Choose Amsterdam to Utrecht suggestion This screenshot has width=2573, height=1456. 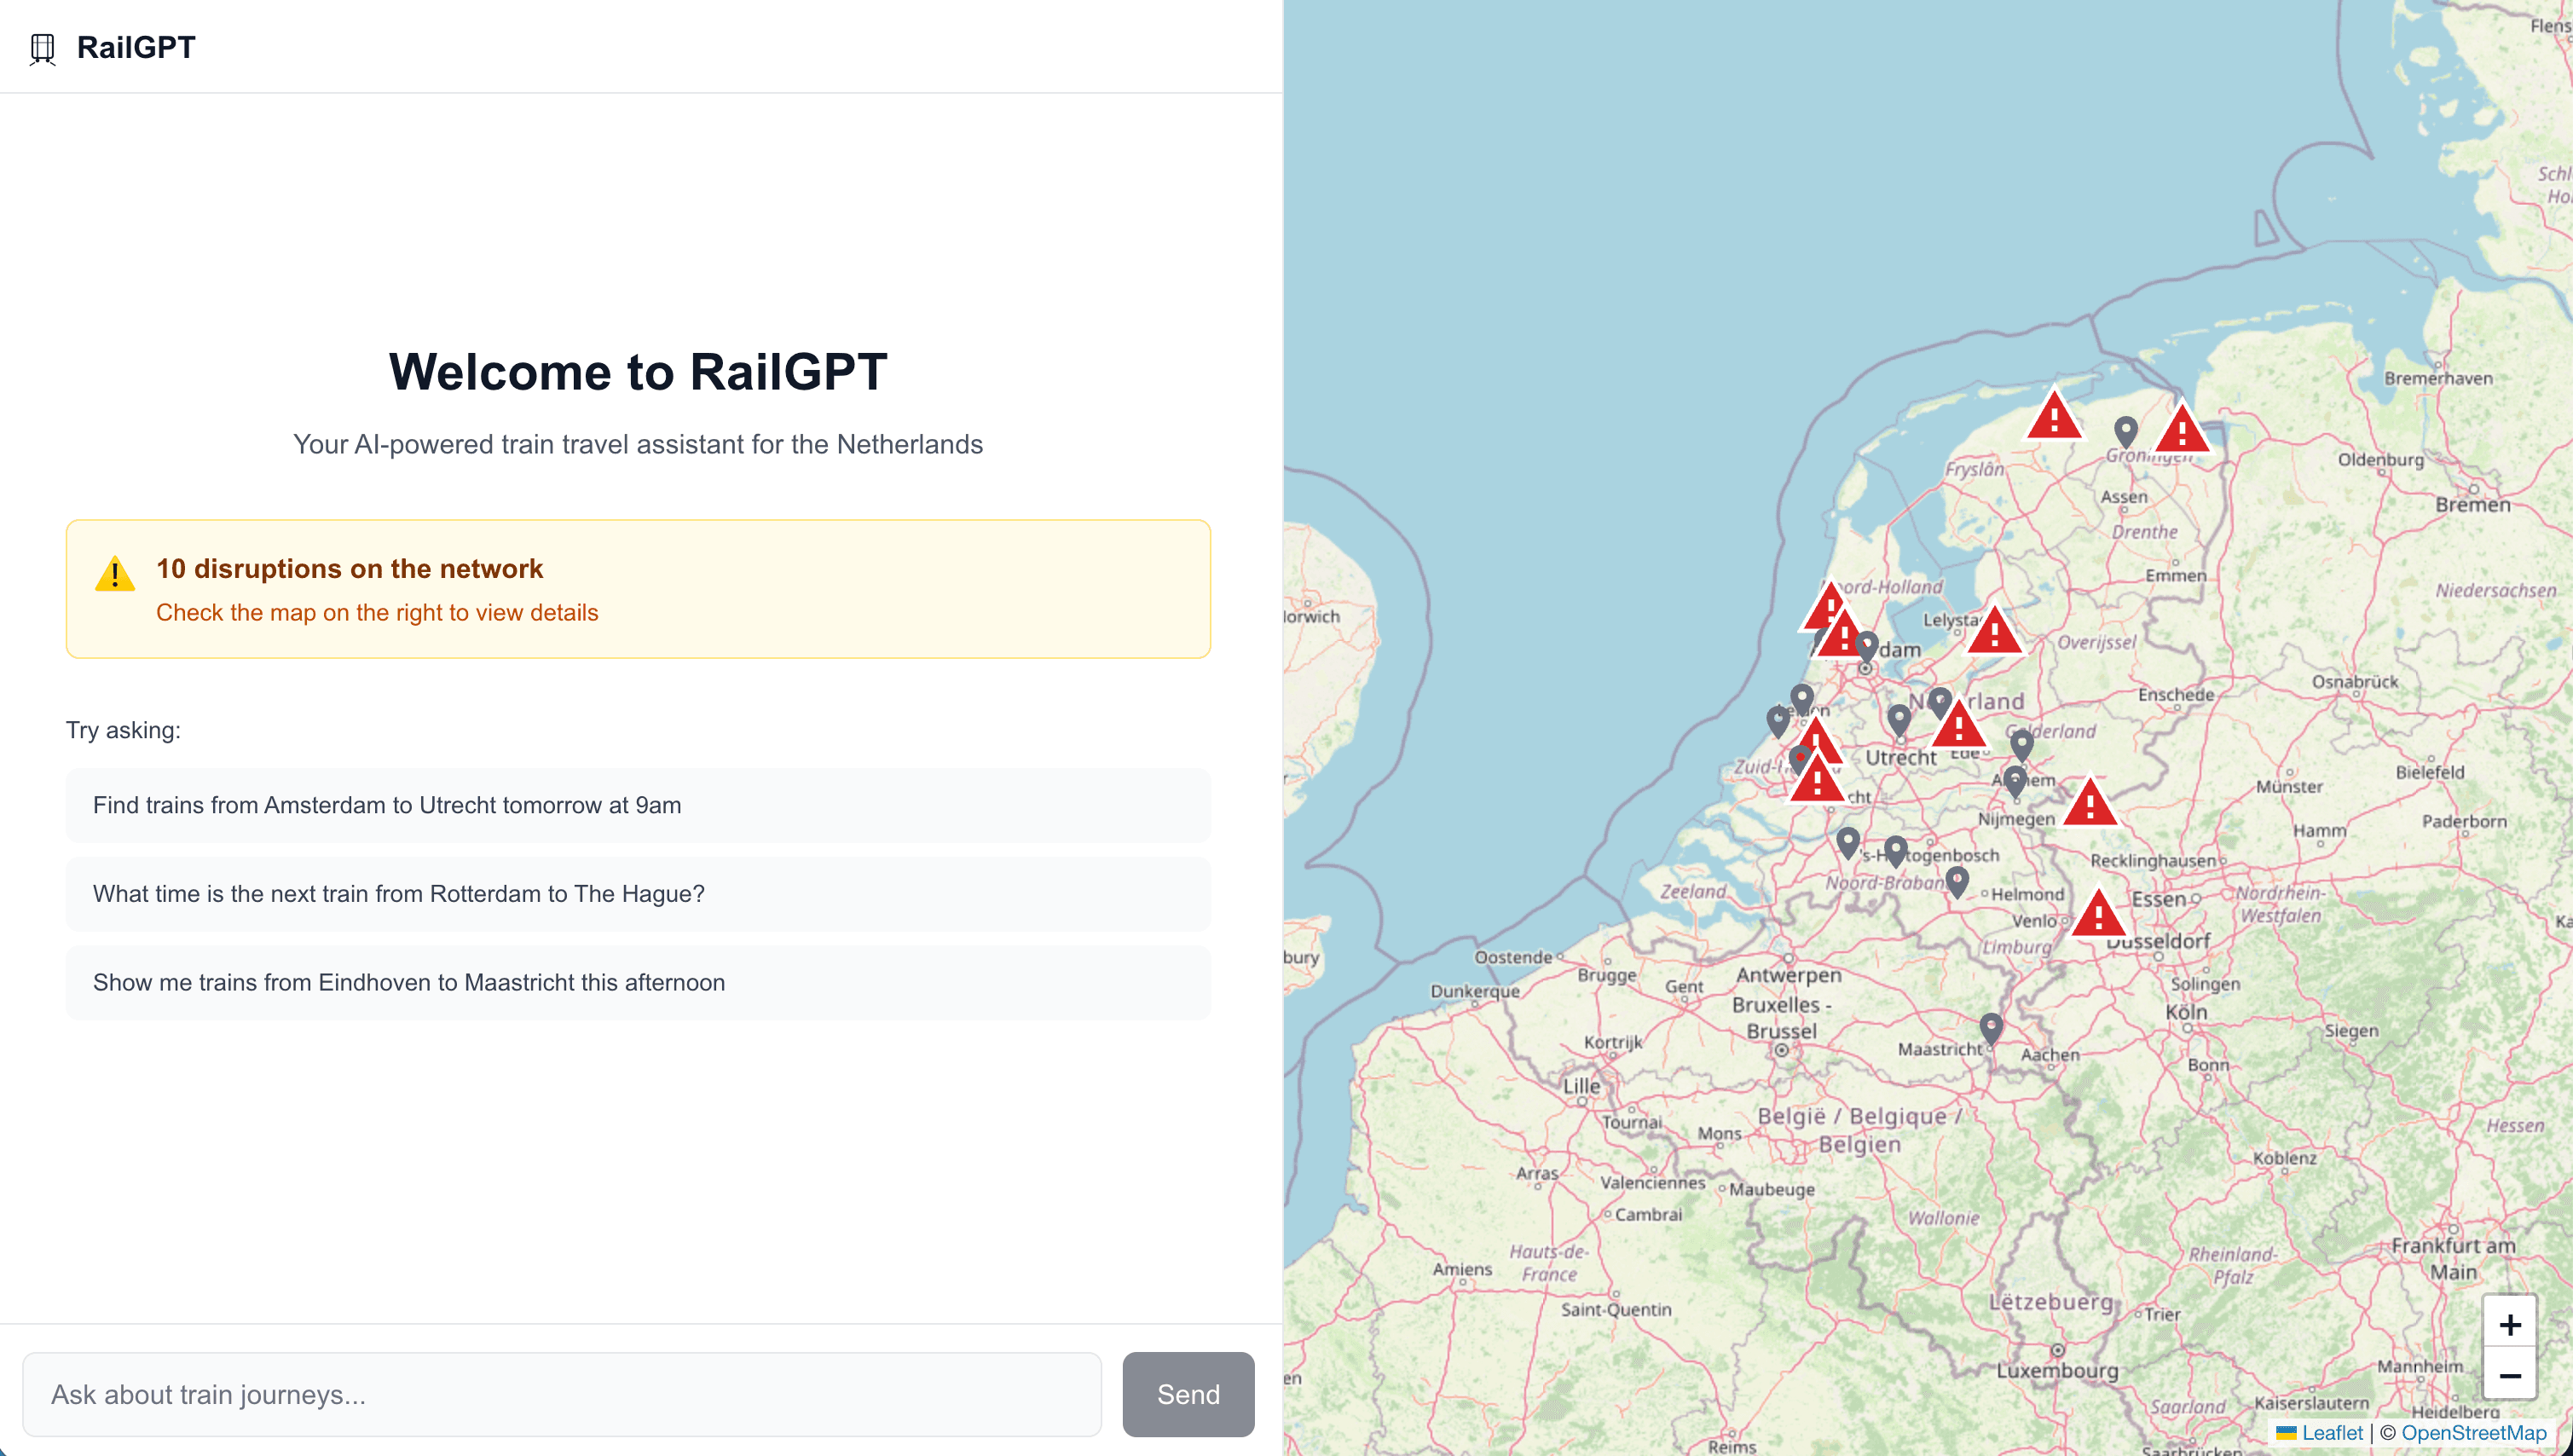638,805
